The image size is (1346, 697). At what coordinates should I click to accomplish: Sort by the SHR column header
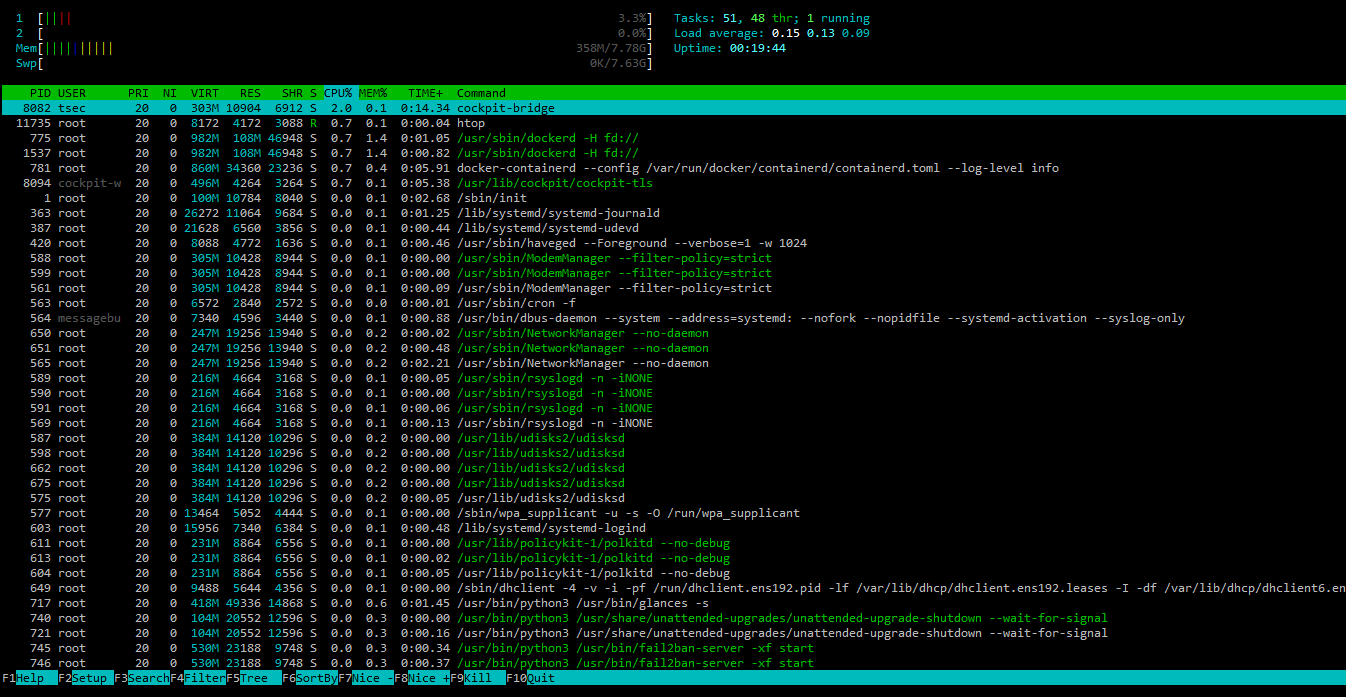(x=292, y=93)
